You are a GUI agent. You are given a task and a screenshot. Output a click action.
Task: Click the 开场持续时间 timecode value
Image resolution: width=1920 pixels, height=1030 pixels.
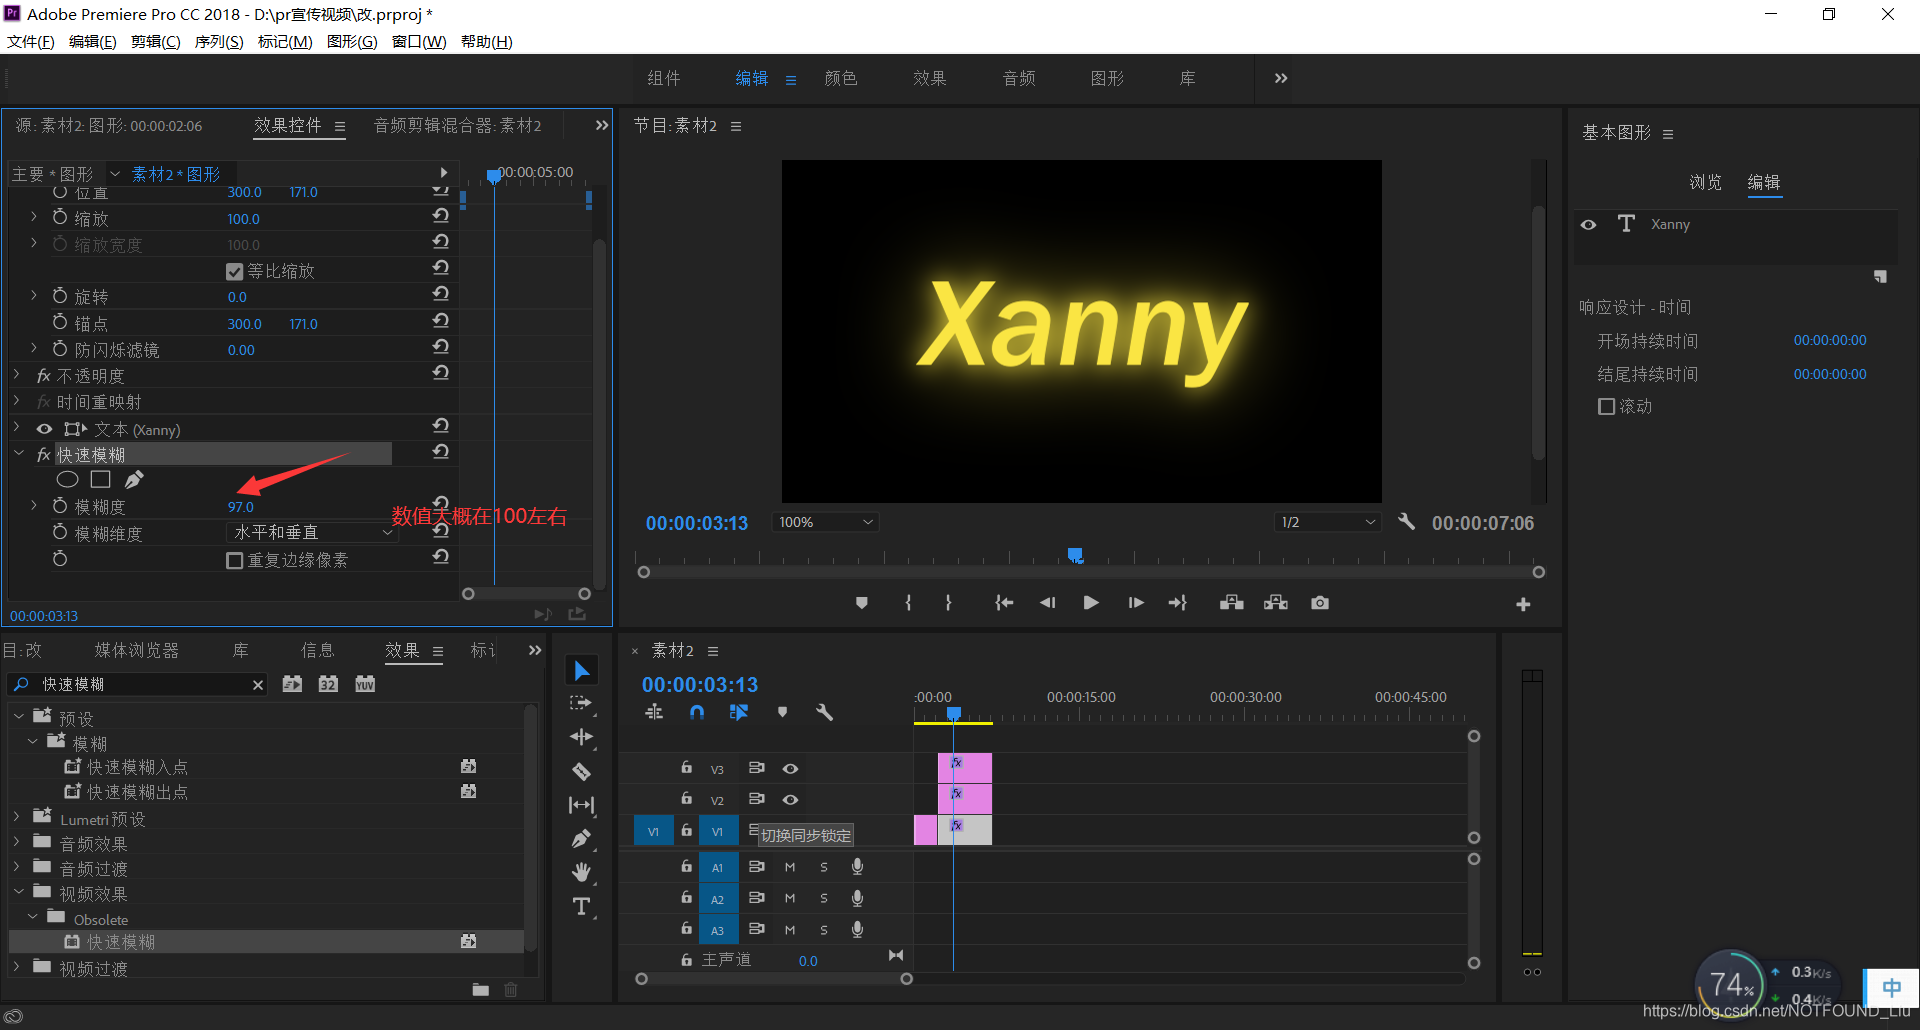tap(1830, 340)
